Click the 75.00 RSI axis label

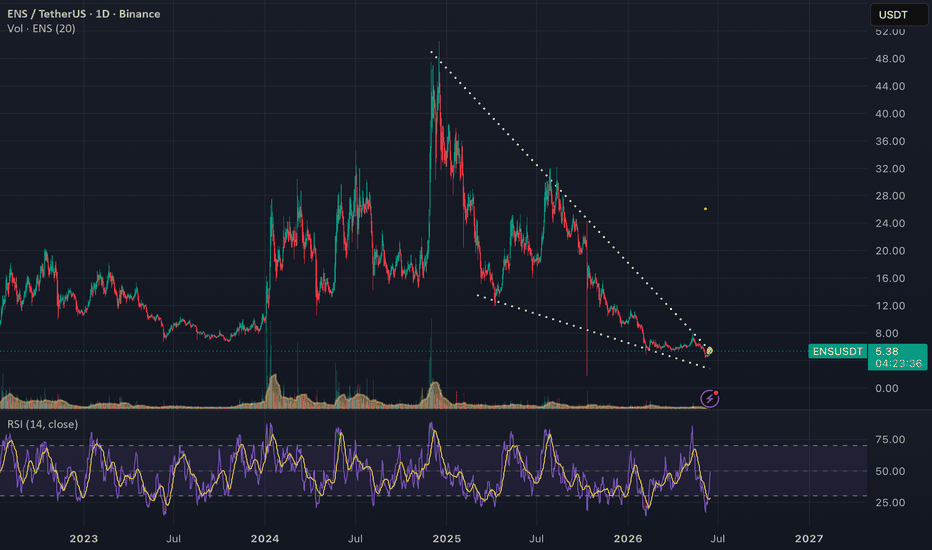point(890,439)
